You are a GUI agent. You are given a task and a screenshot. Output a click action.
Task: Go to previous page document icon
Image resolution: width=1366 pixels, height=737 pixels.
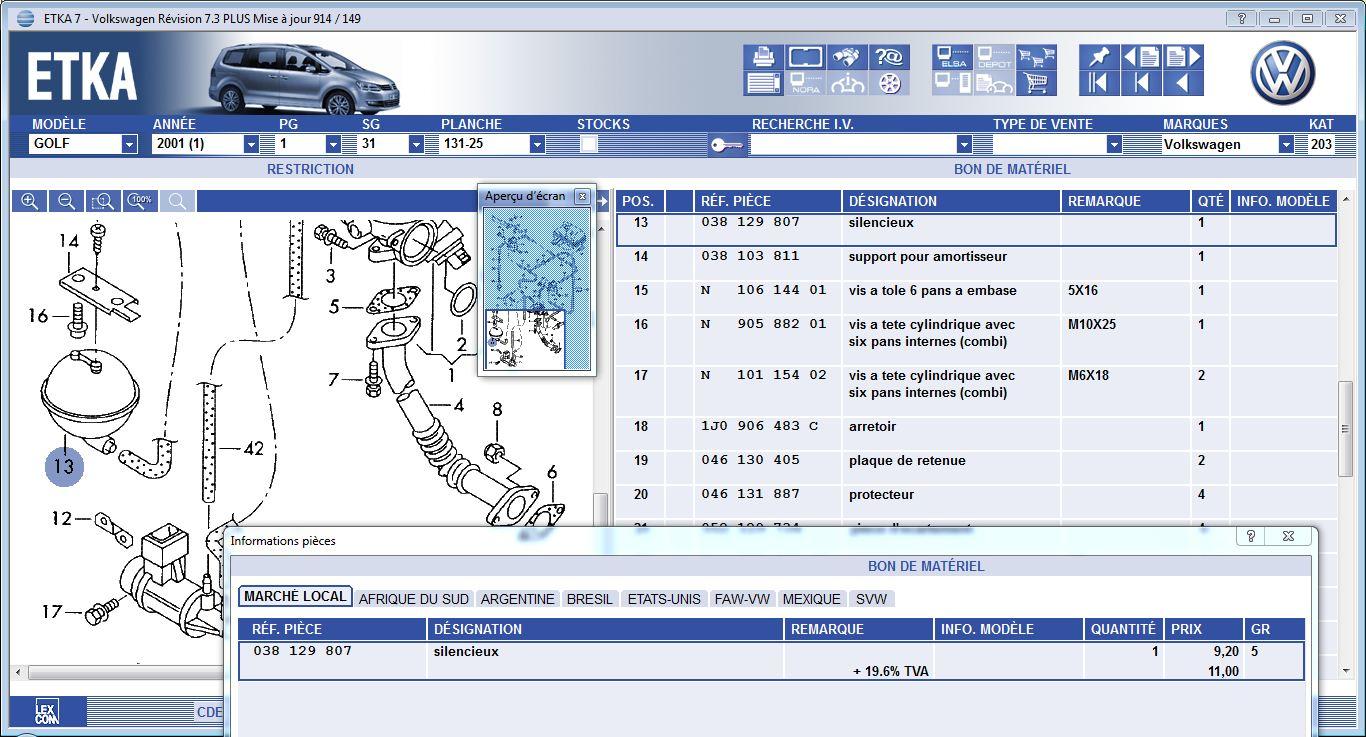tap(1141, 57)
